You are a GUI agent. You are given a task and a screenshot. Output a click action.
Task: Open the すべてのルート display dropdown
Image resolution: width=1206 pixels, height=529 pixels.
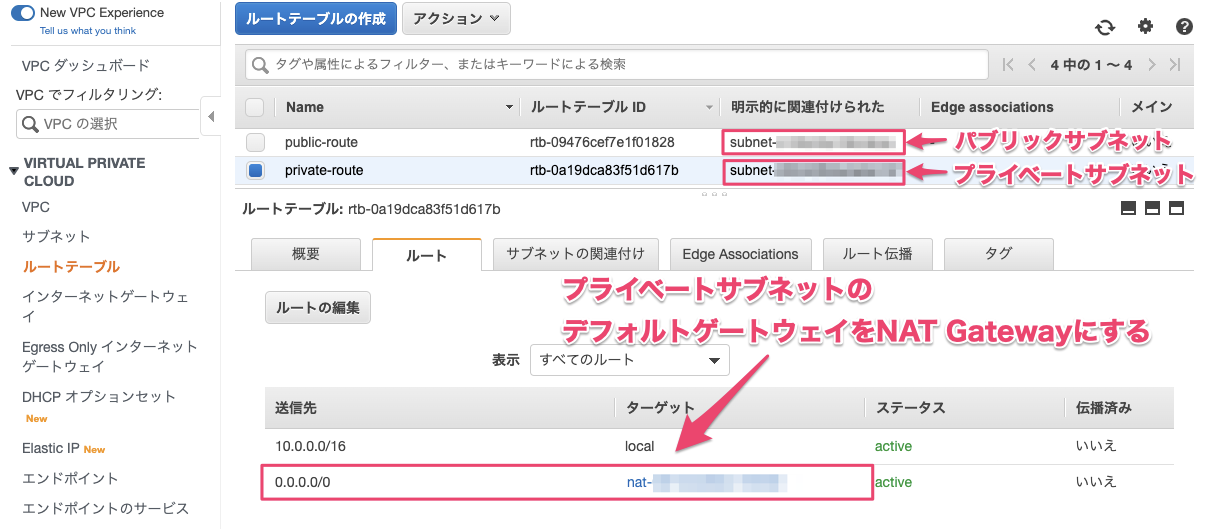pos(629,360)
